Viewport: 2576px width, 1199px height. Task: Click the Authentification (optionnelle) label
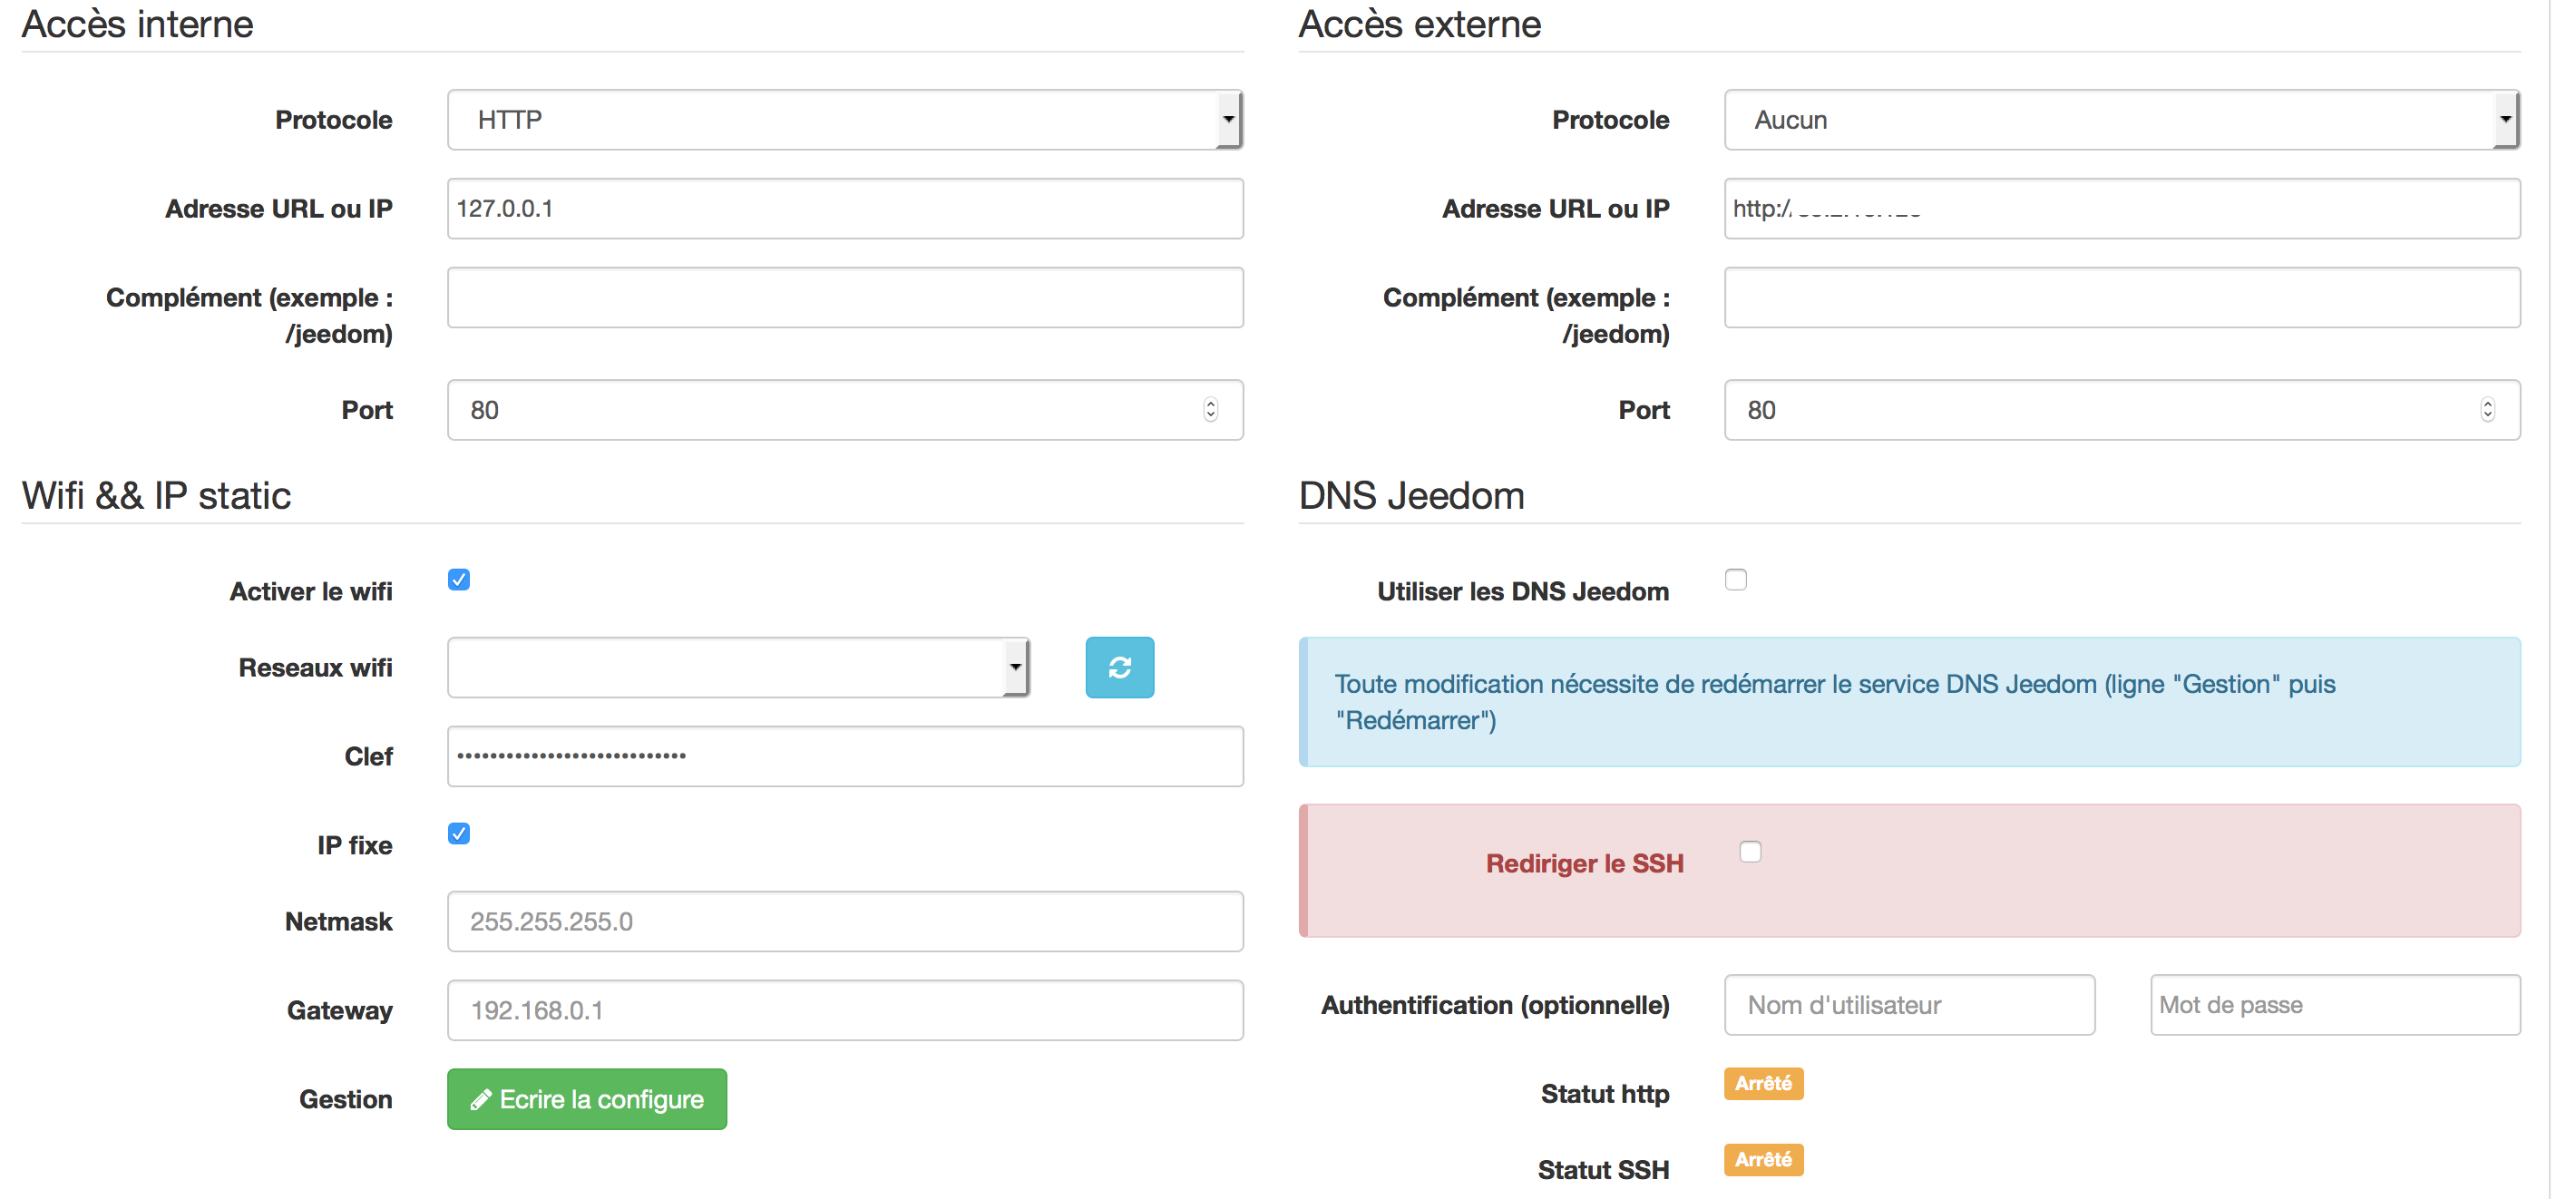point(1495,1005)
